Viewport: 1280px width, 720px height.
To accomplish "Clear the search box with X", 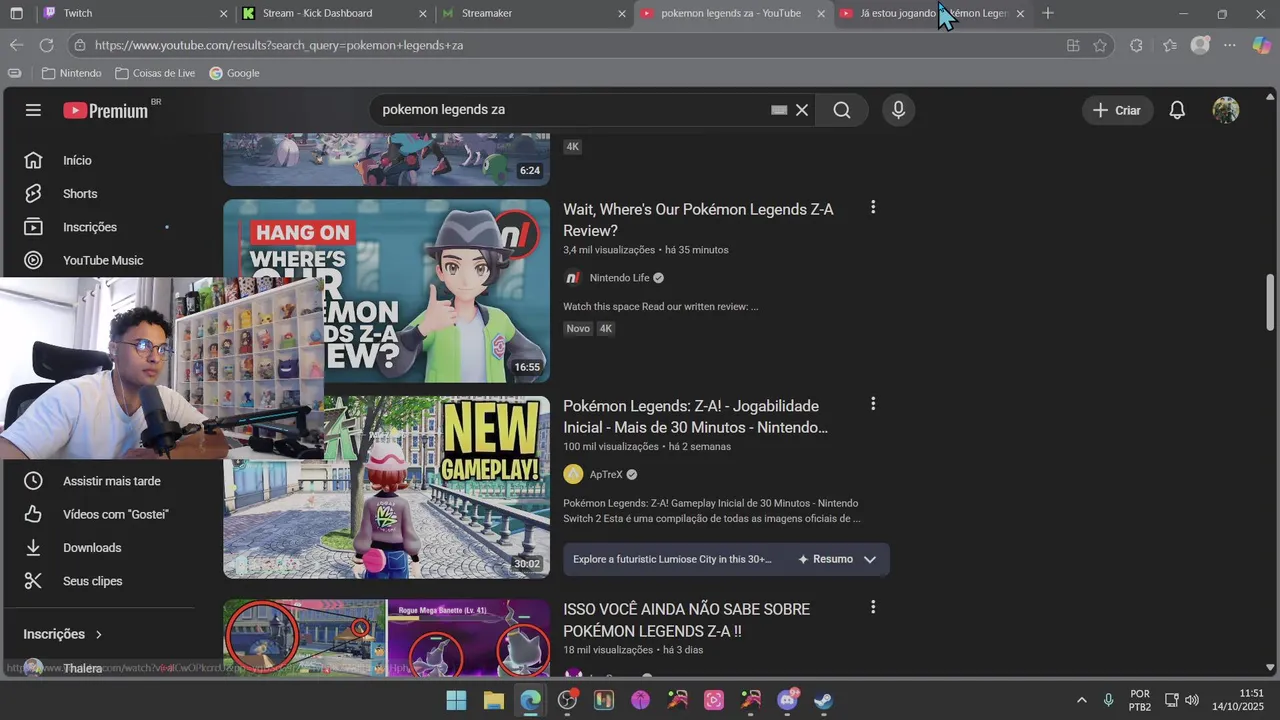I will [801, 110].
